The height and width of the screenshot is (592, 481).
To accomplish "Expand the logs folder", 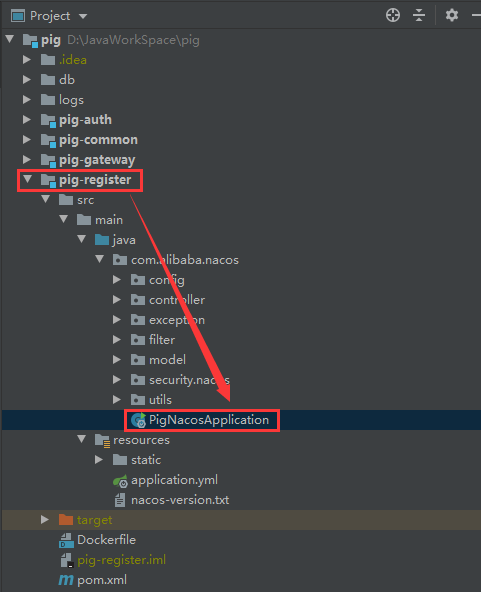I will coord(27,99).
